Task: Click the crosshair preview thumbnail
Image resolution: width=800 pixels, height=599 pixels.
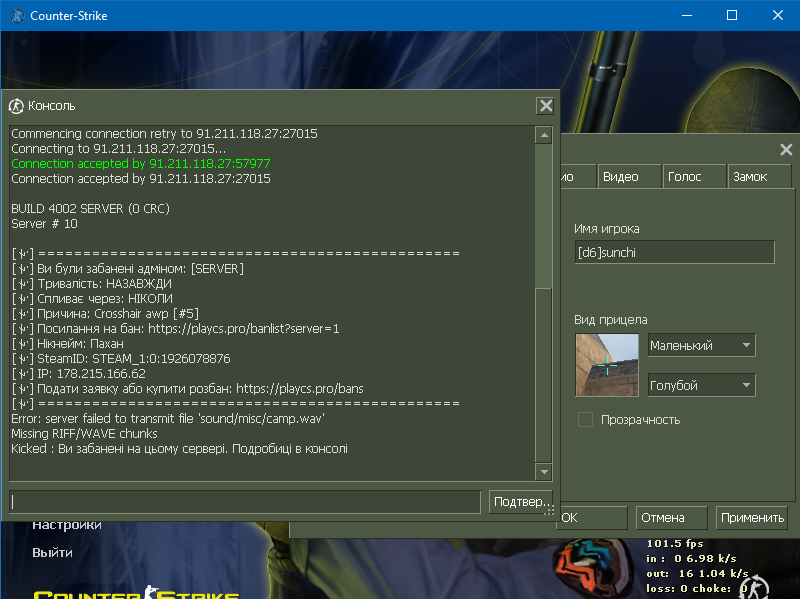Action: tap(607, 365)
